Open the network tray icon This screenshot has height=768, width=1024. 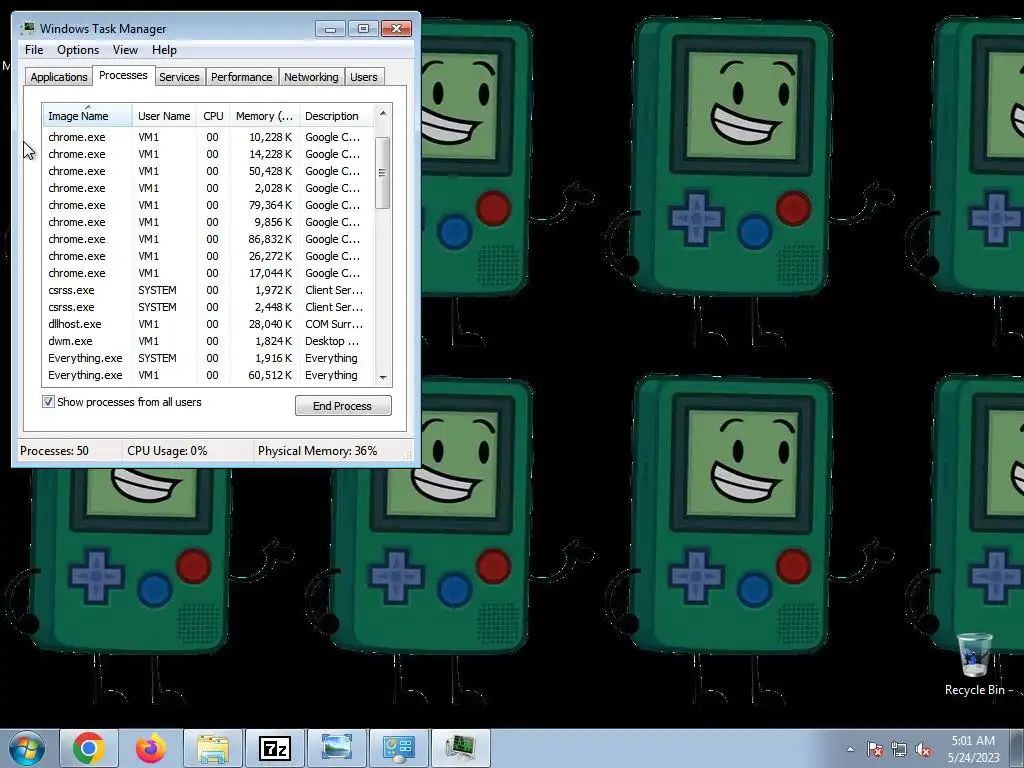pos(899,749)
